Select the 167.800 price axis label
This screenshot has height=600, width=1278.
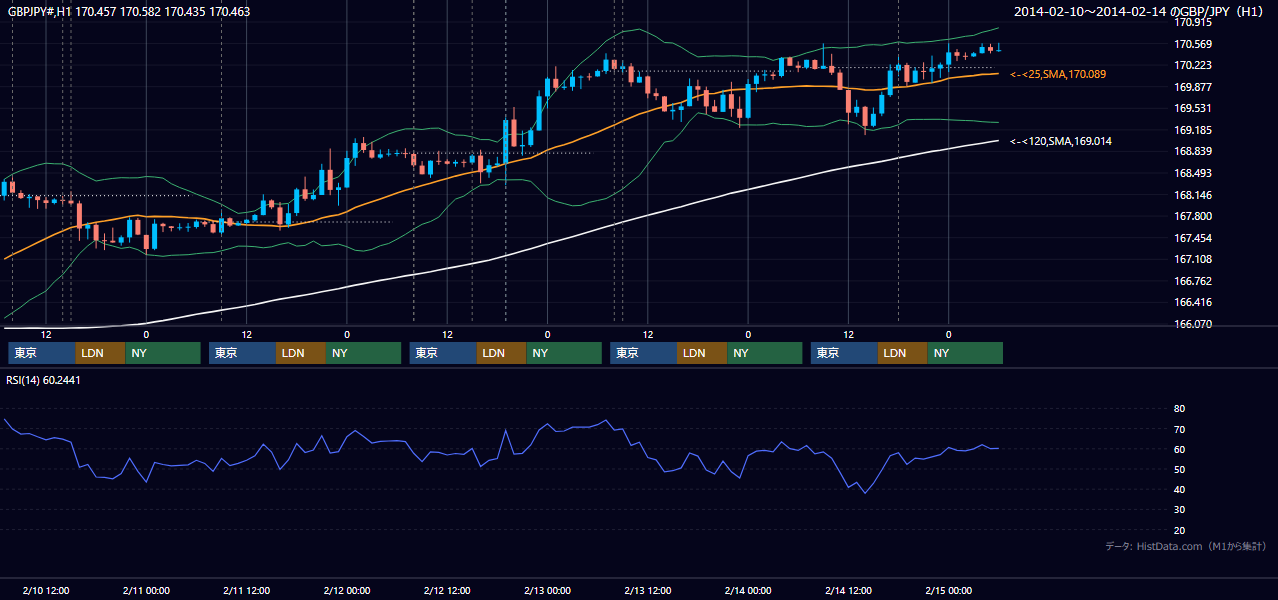pos(1193,216)
